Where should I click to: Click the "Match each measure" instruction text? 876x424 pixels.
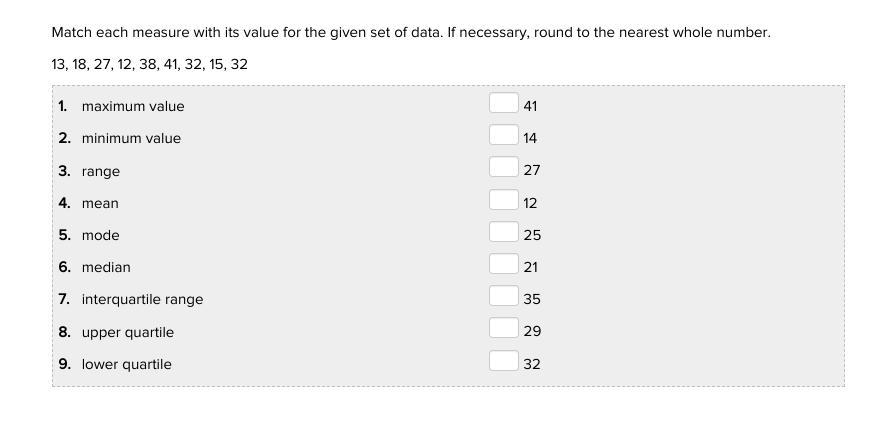tap(411, 32)
